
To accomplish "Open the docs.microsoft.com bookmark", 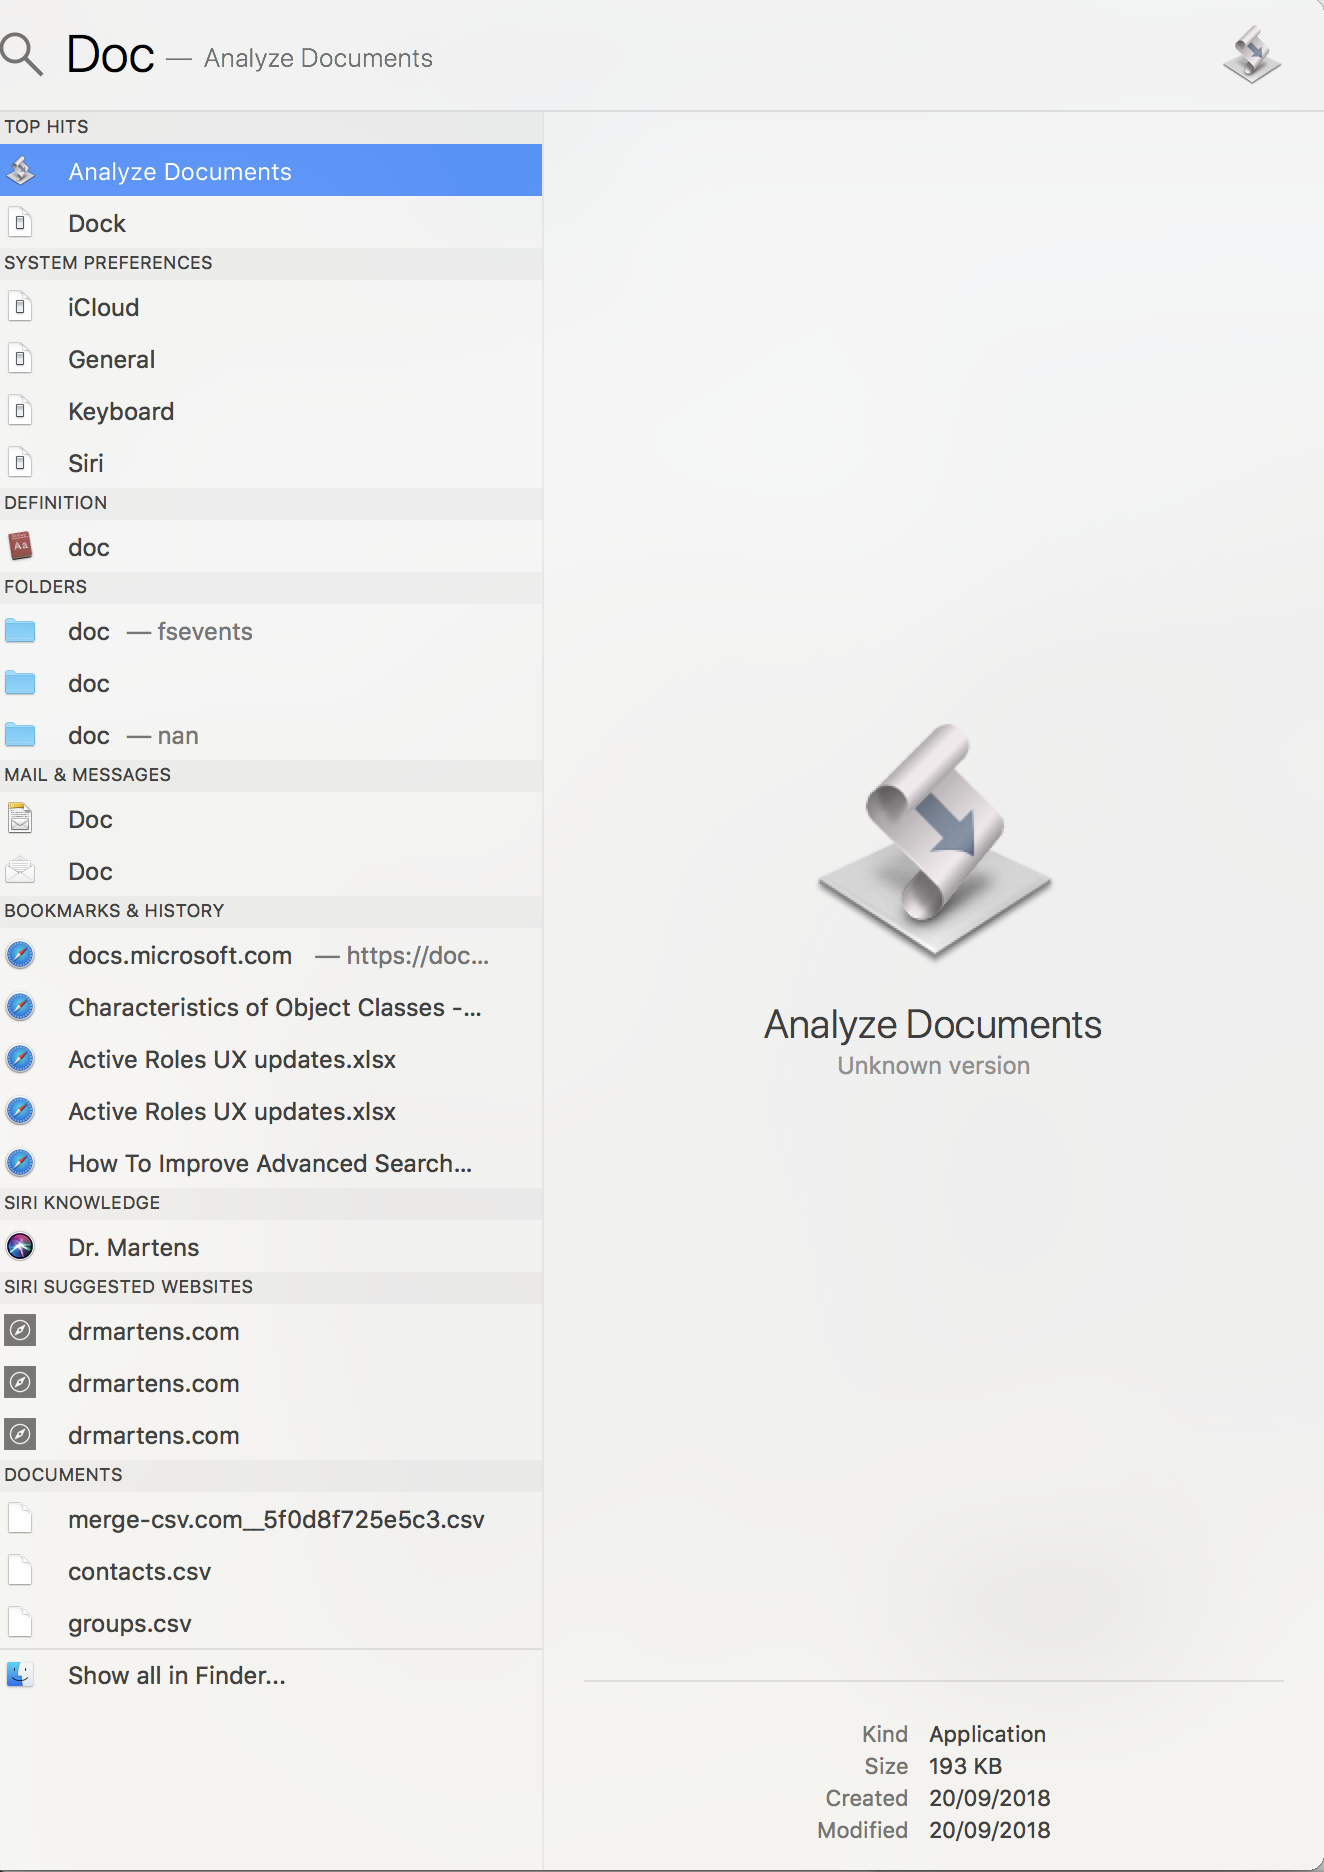I will [180, 956].
